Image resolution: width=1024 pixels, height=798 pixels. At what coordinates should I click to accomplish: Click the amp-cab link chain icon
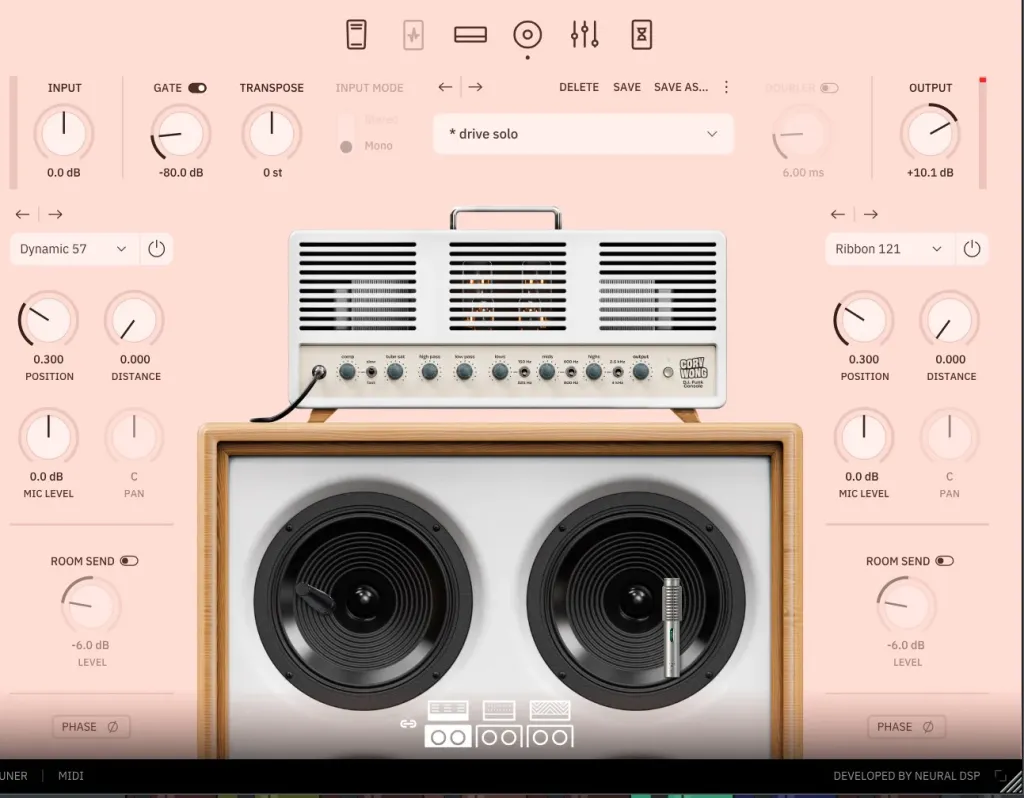(x=408, y=724)
